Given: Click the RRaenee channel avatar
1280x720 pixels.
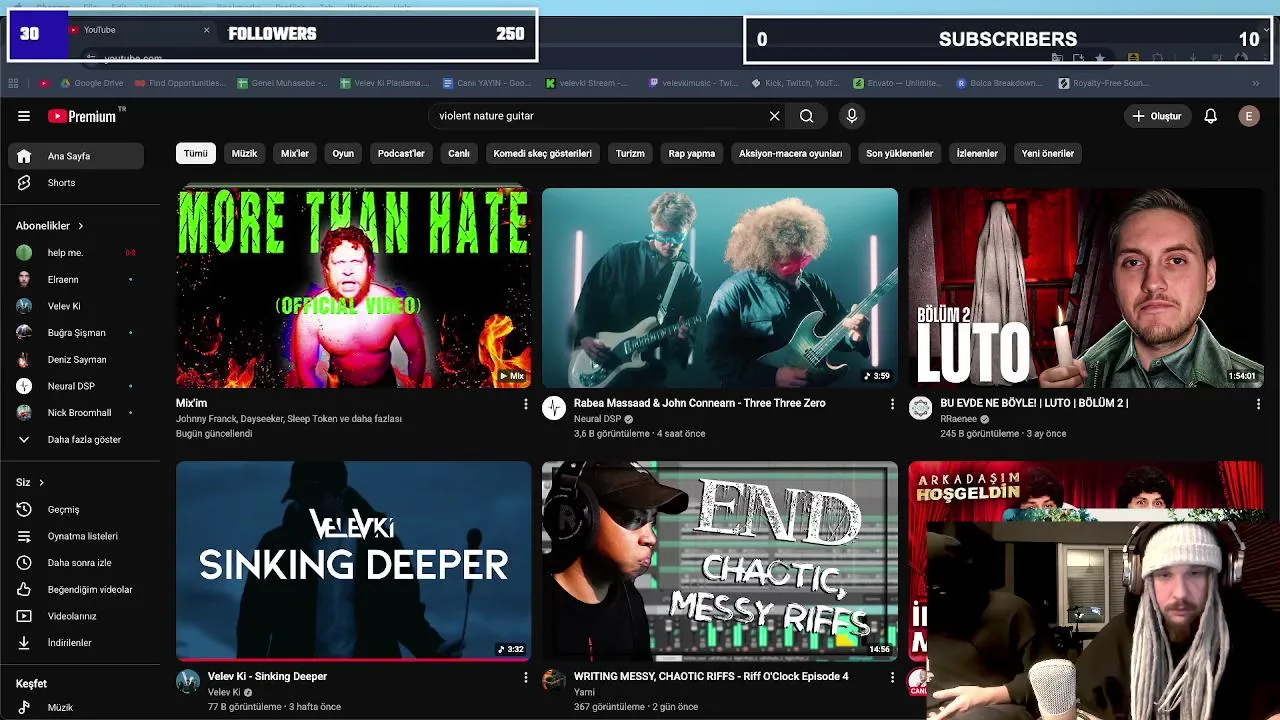Looking at the screenshot, I should (x=921, y=408).
